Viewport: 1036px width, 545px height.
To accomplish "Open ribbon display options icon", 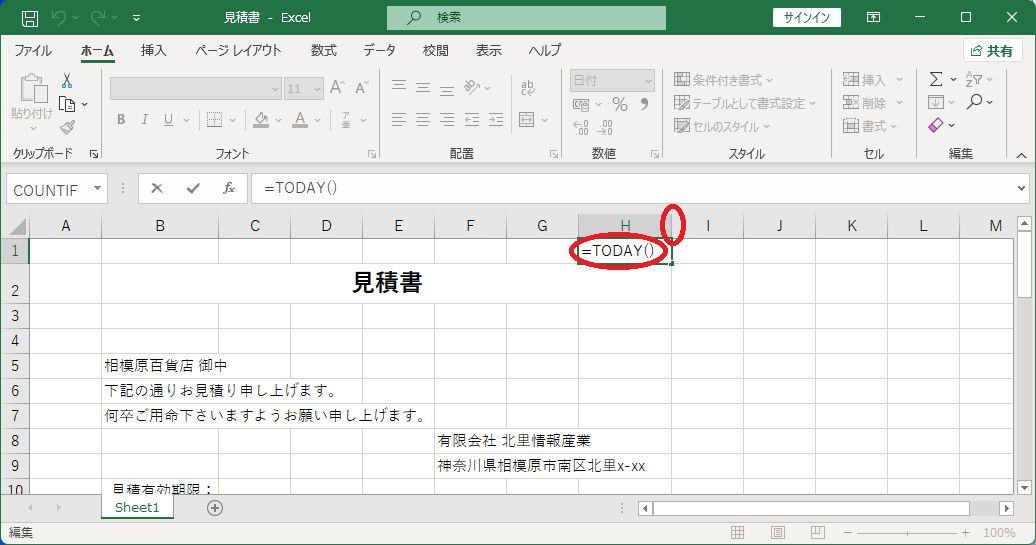I will (873, 18).
